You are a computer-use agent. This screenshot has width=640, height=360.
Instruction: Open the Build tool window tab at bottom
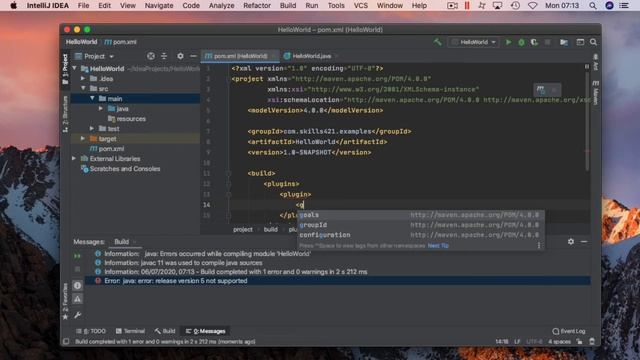pos(165,331)
